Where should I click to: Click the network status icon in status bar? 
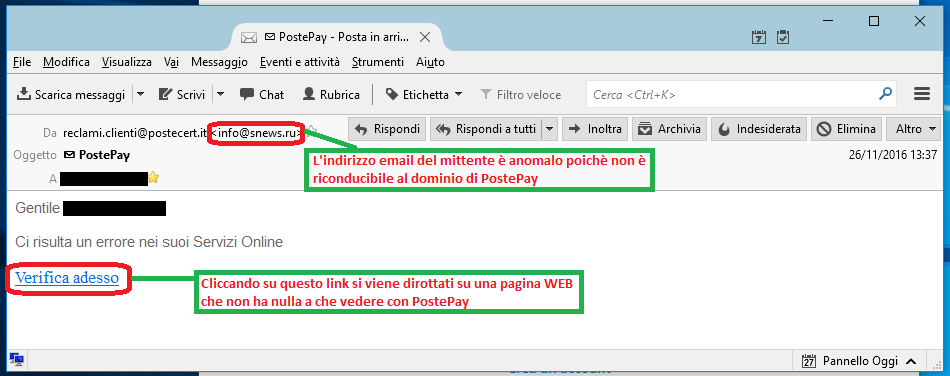(x=16, y=360)
